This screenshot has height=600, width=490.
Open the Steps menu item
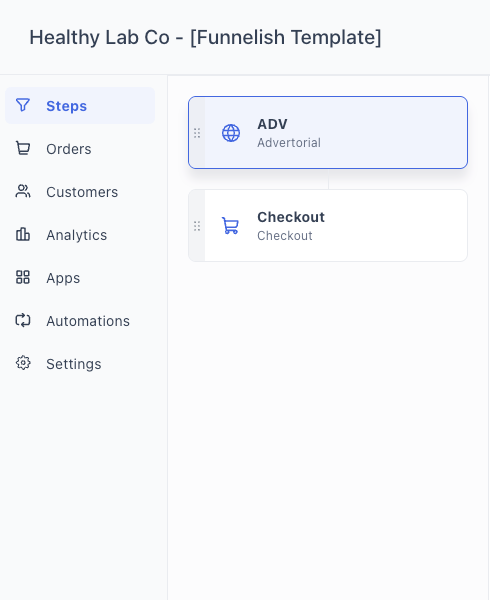tap(80, 106)
